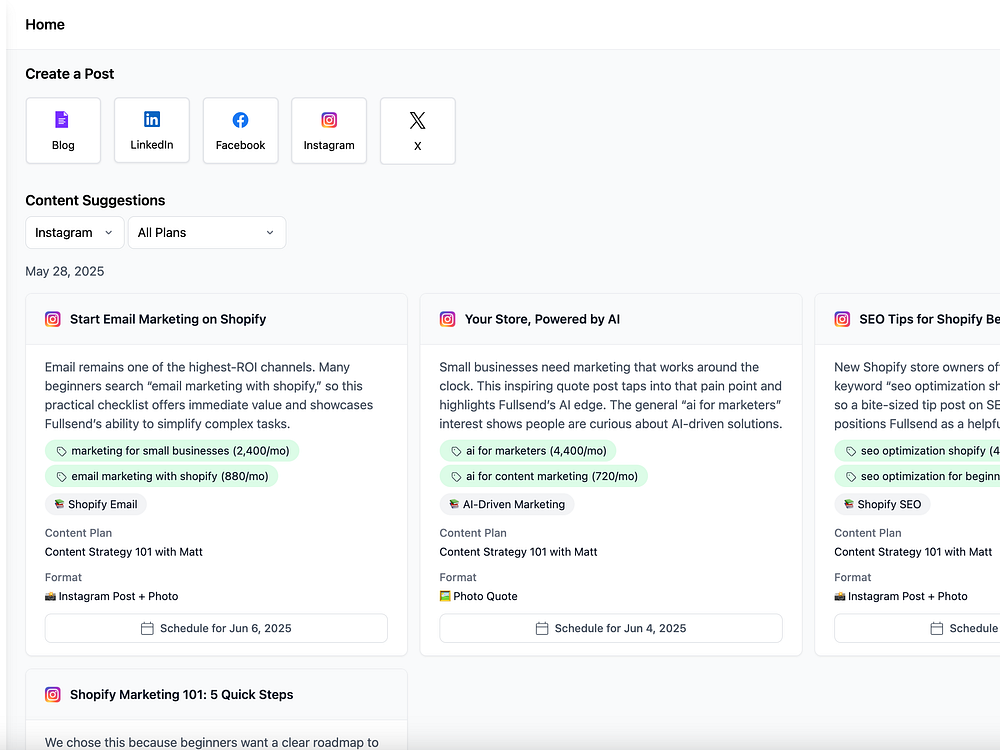Click Content Strategy 101 with Matt in SEO card
The width and height of the screenshot is (1000, 750).
(913, 552)
